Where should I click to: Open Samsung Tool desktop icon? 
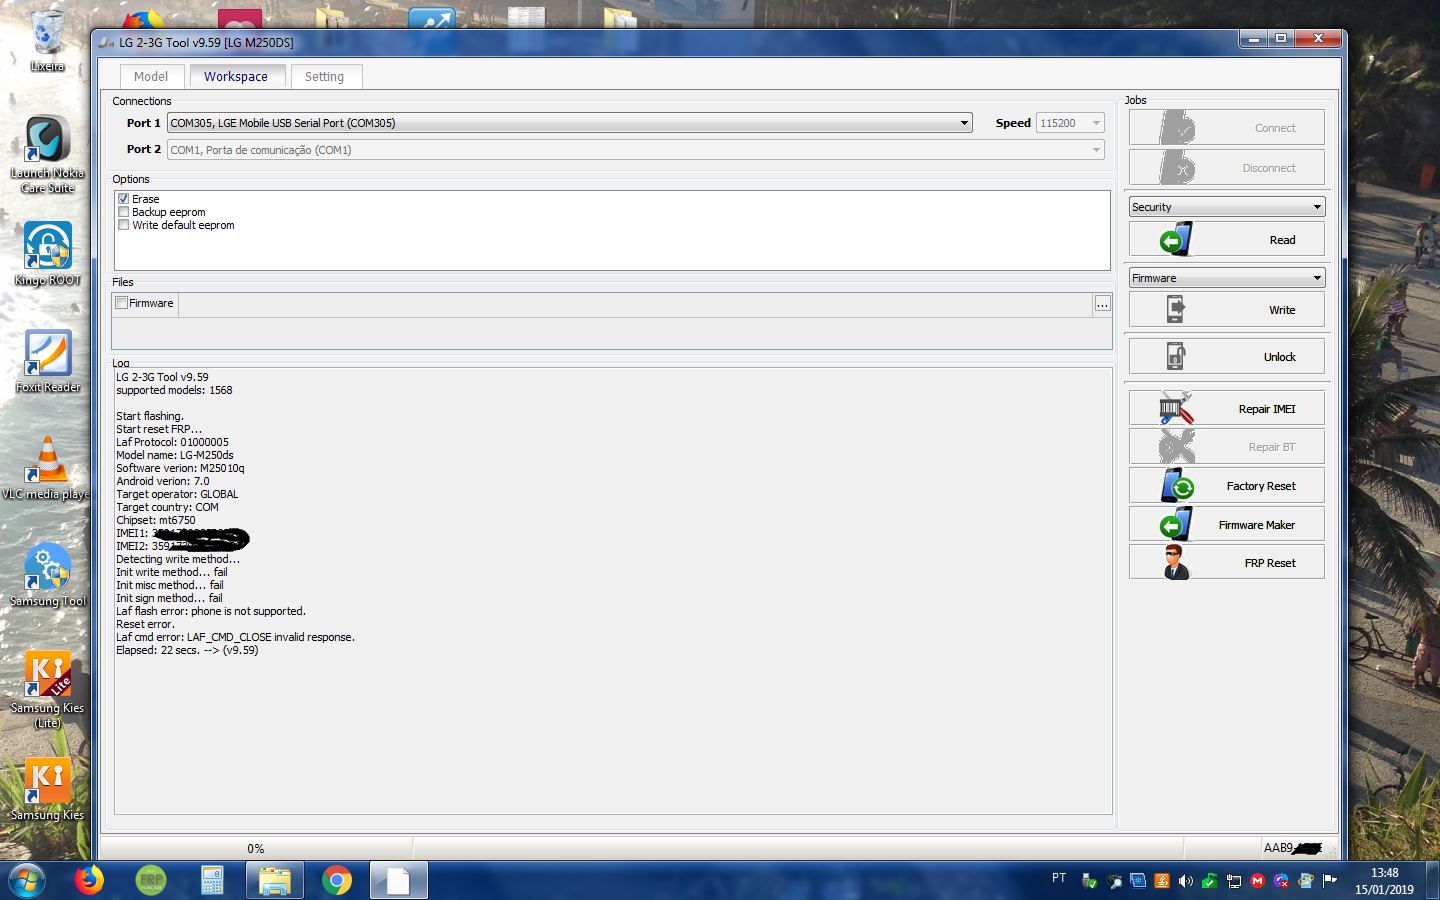tap(47, 575)
